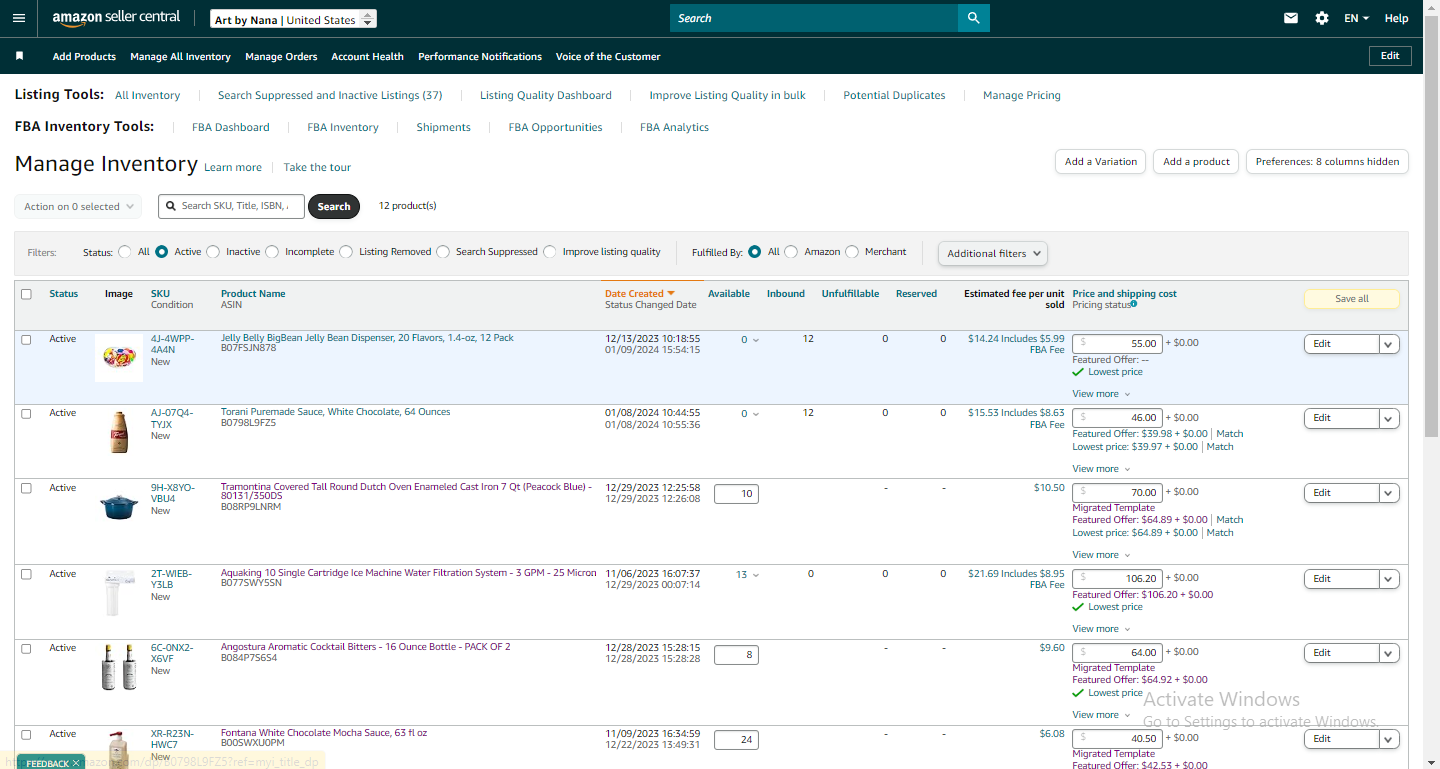
Task: Click the Add a product button
Action: [x=1197, y=162]
